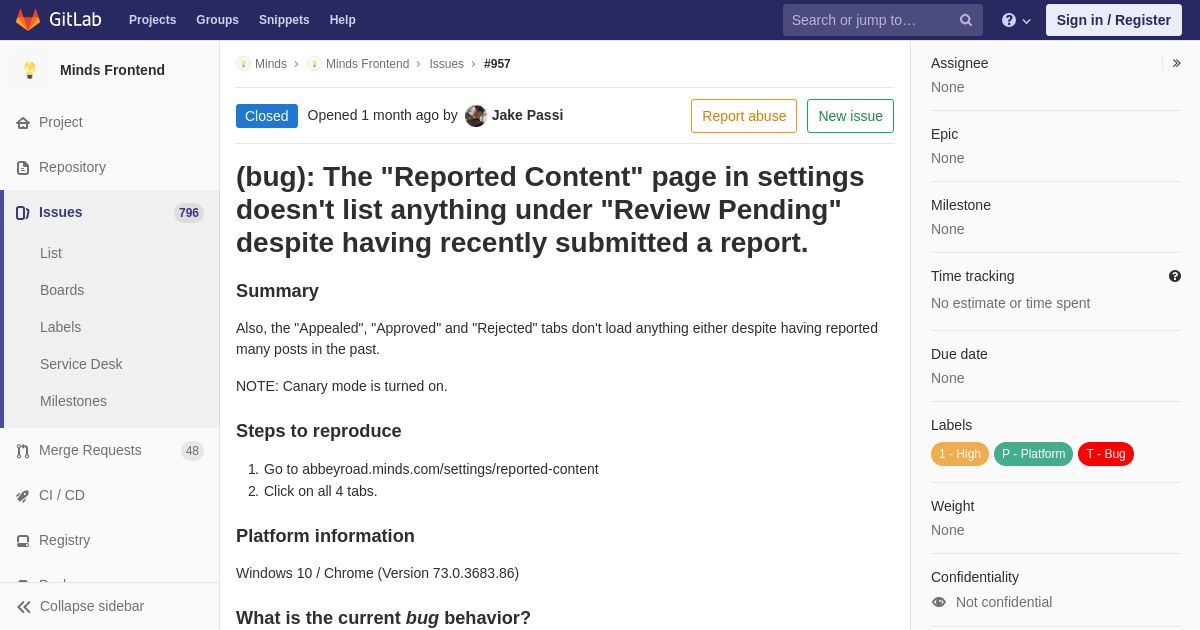Image resolution: width=1200 pixels, height=630 pixels.
Task: Click the Summary heading
Action: coord(277,291)
